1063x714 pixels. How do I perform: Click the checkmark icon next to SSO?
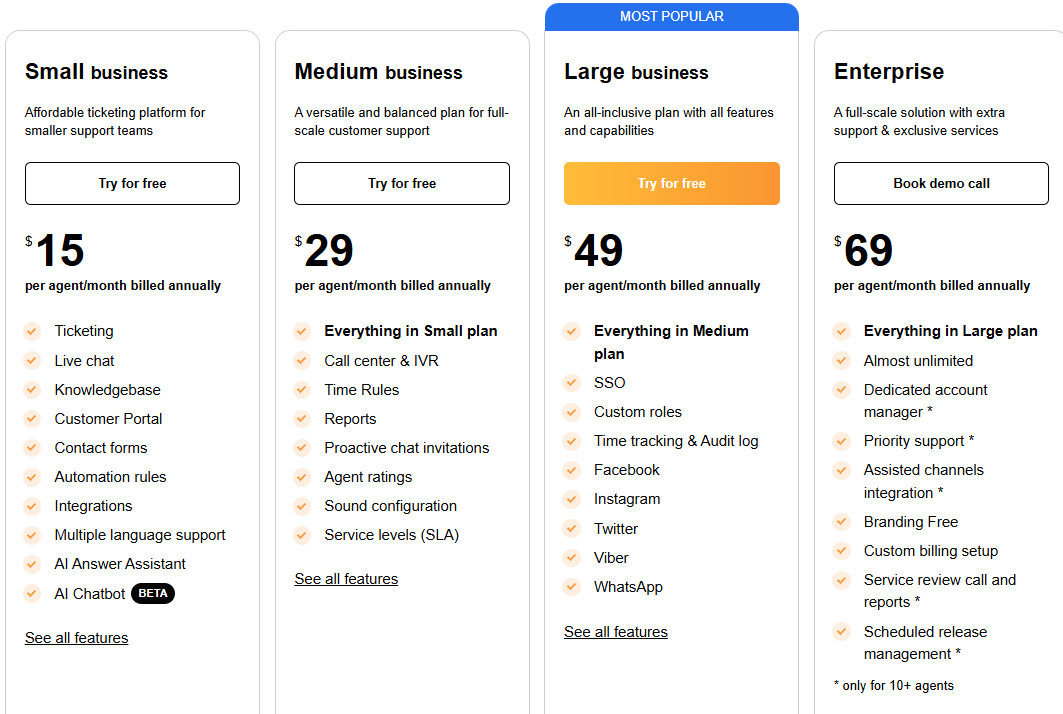click(571, 382)
